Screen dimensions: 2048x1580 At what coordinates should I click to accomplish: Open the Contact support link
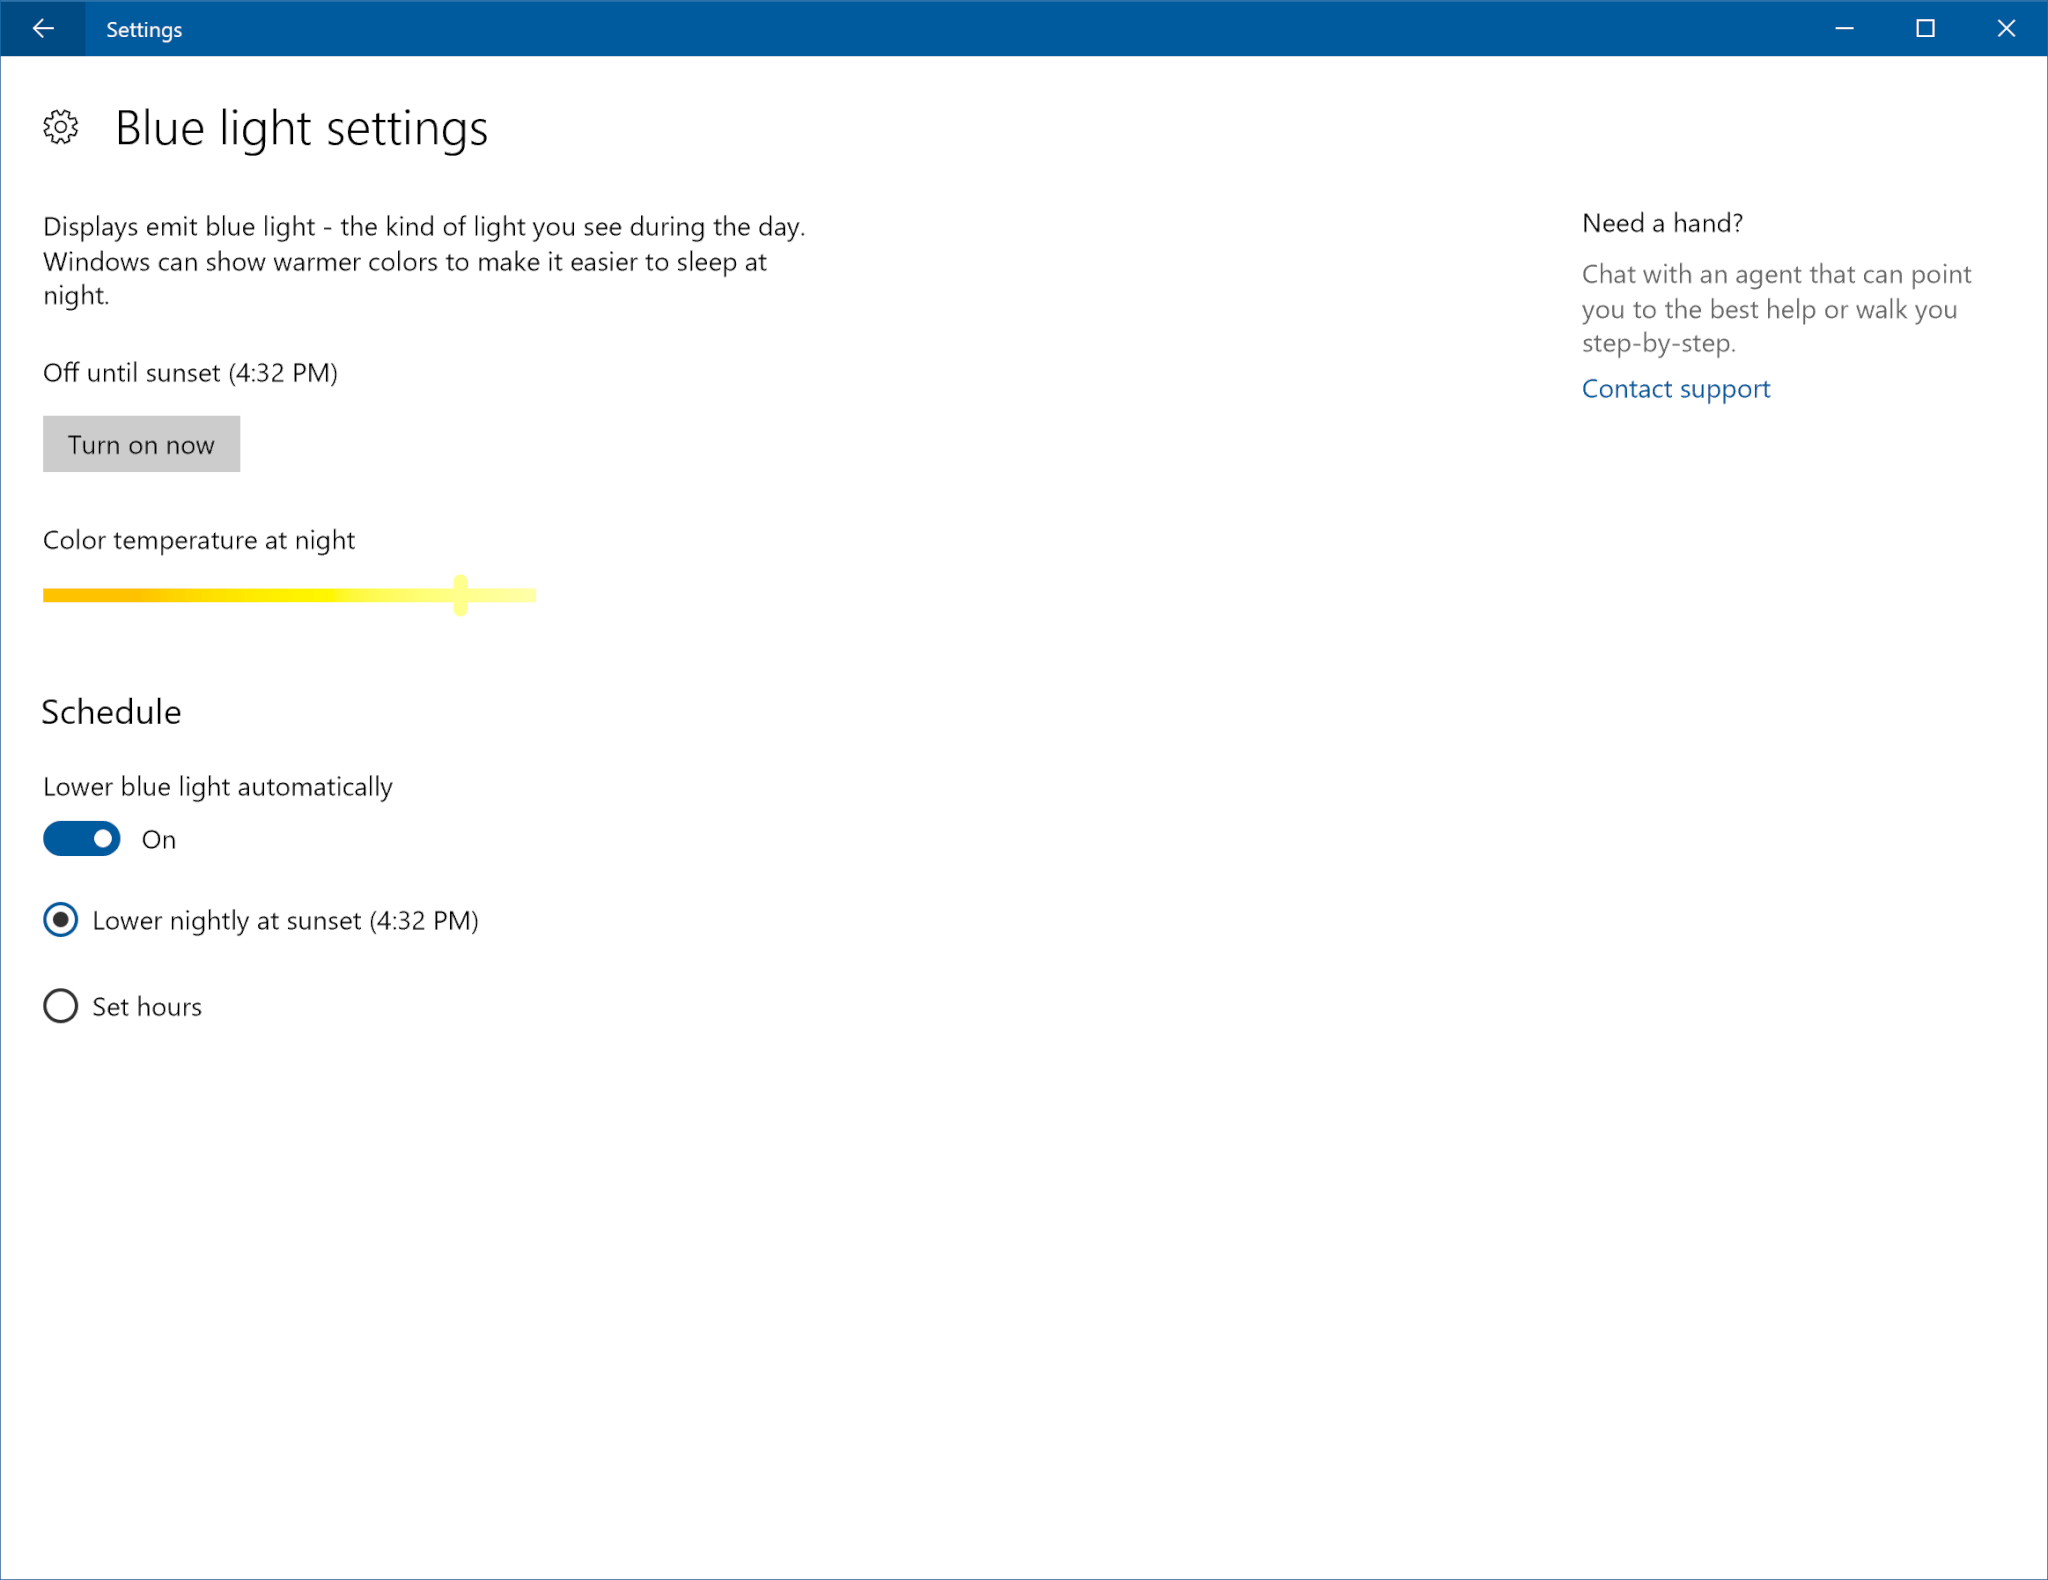(1675, 389)
